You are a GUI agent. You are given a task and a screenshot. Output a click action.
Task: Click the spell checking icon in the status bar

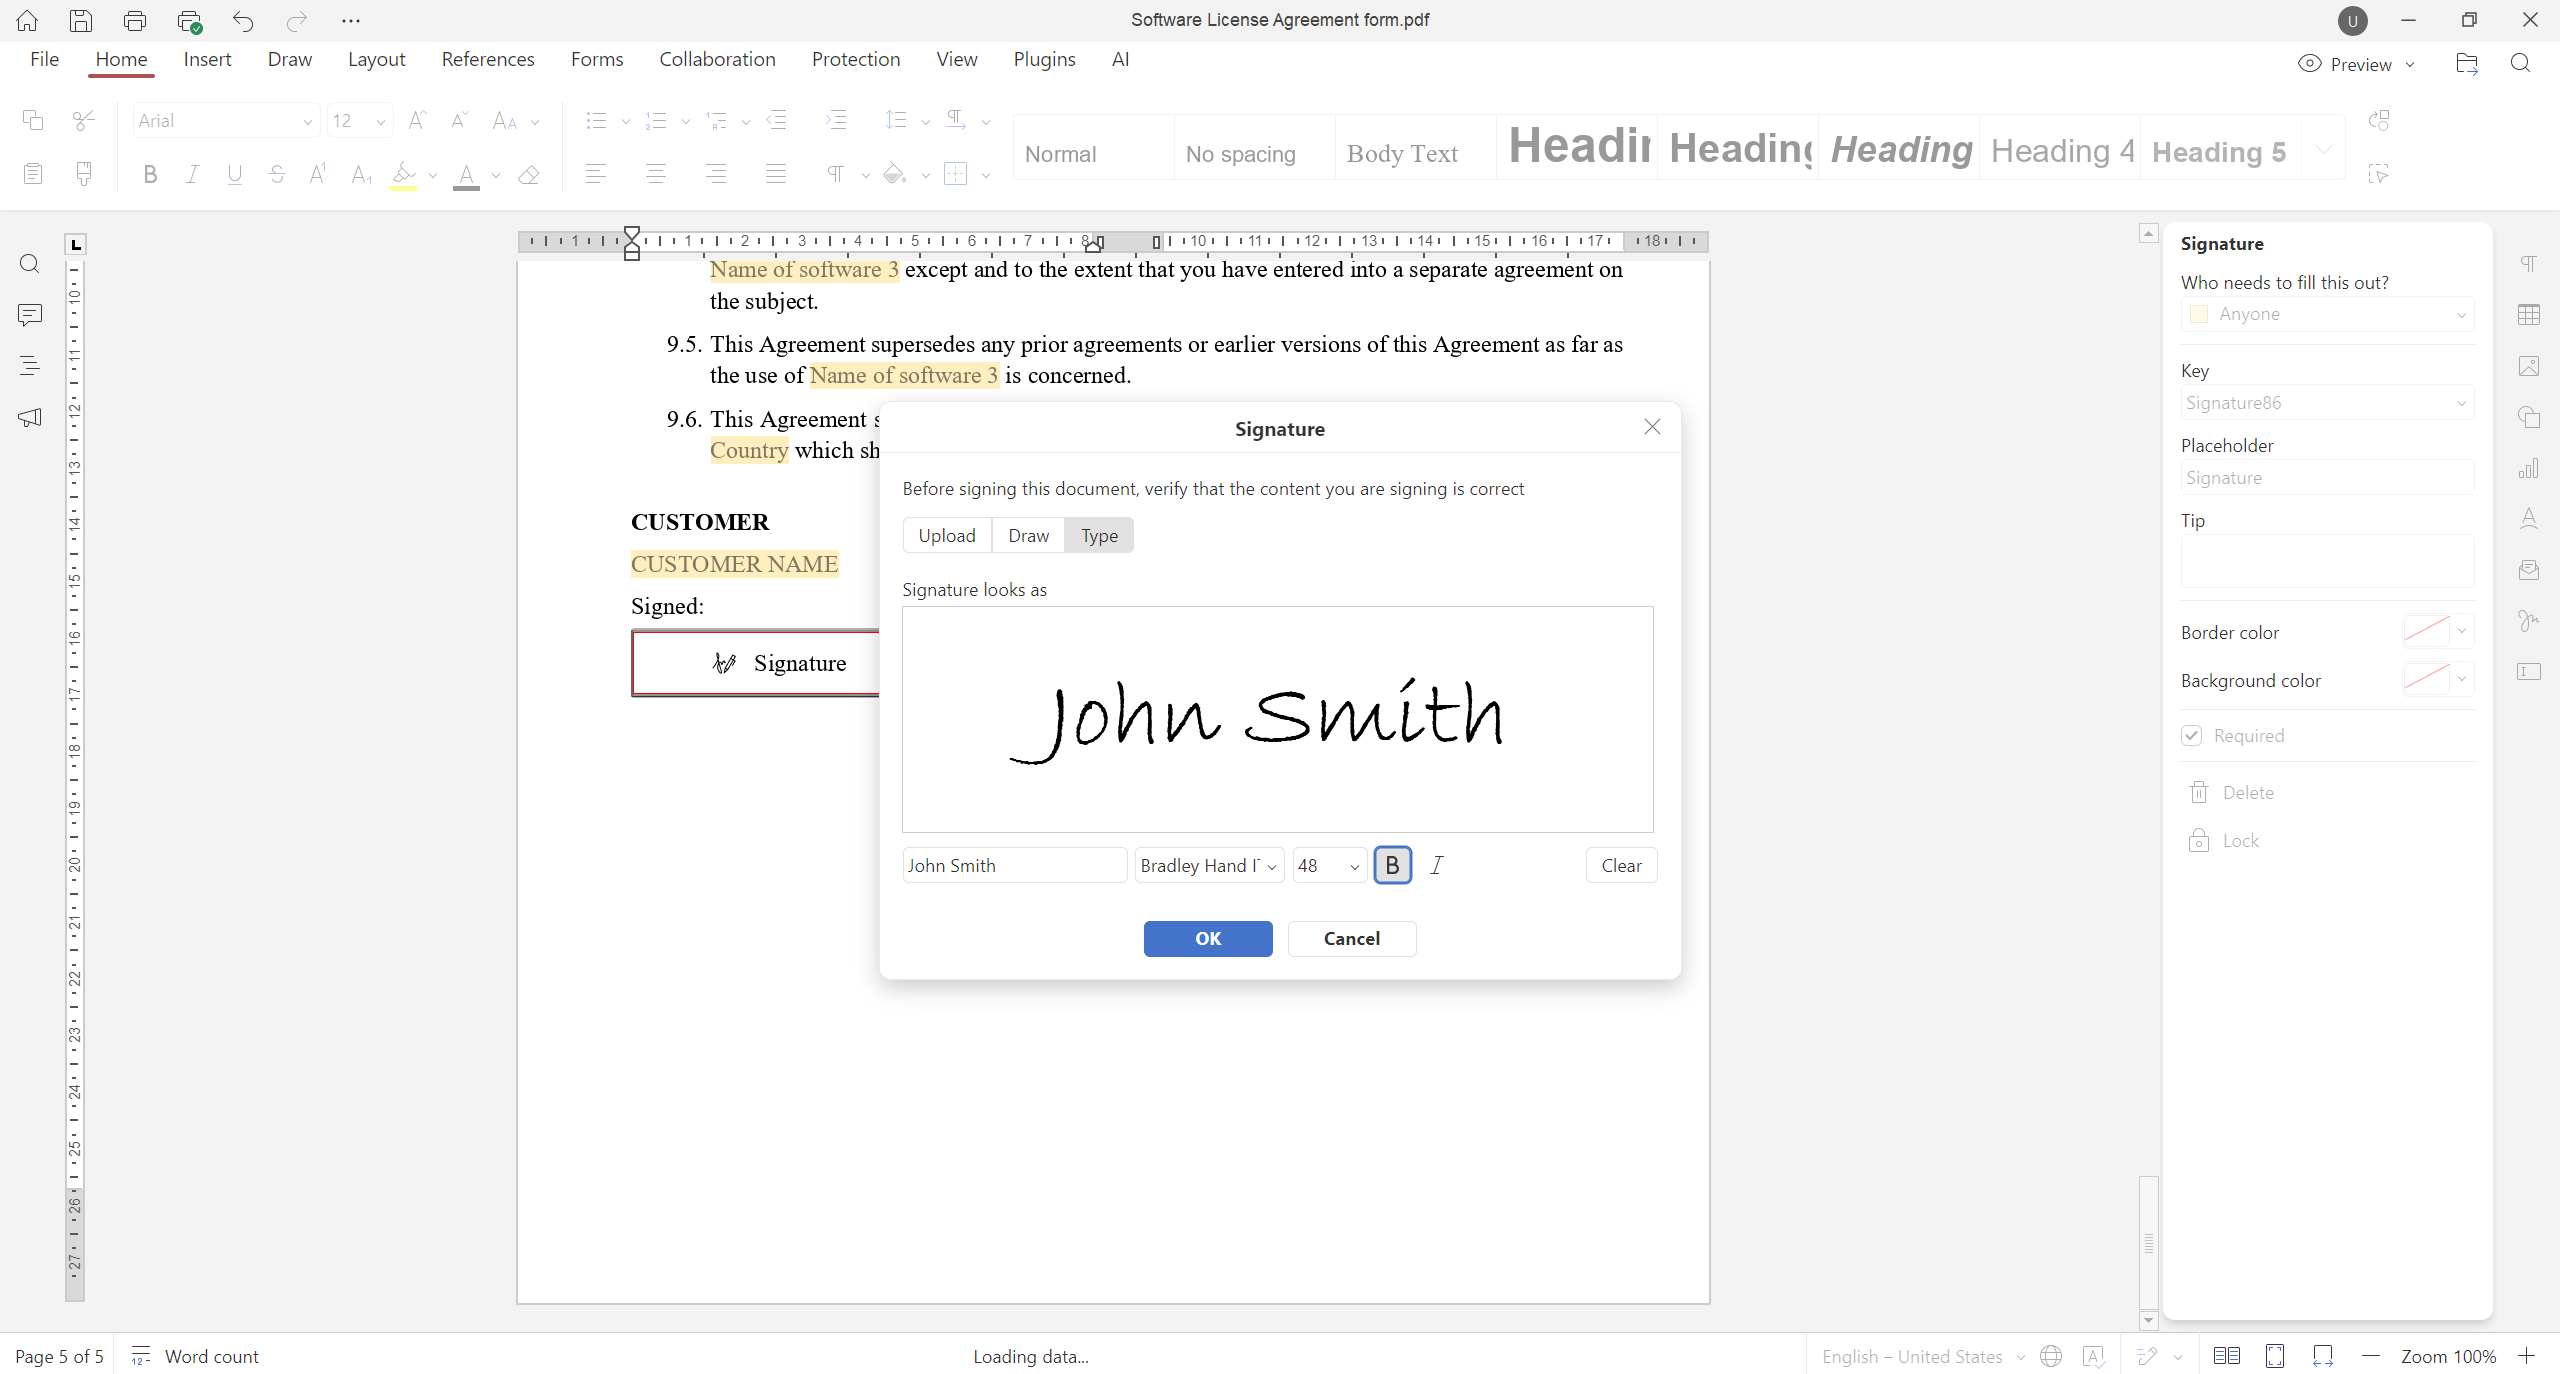(x=2093, y=1356)
